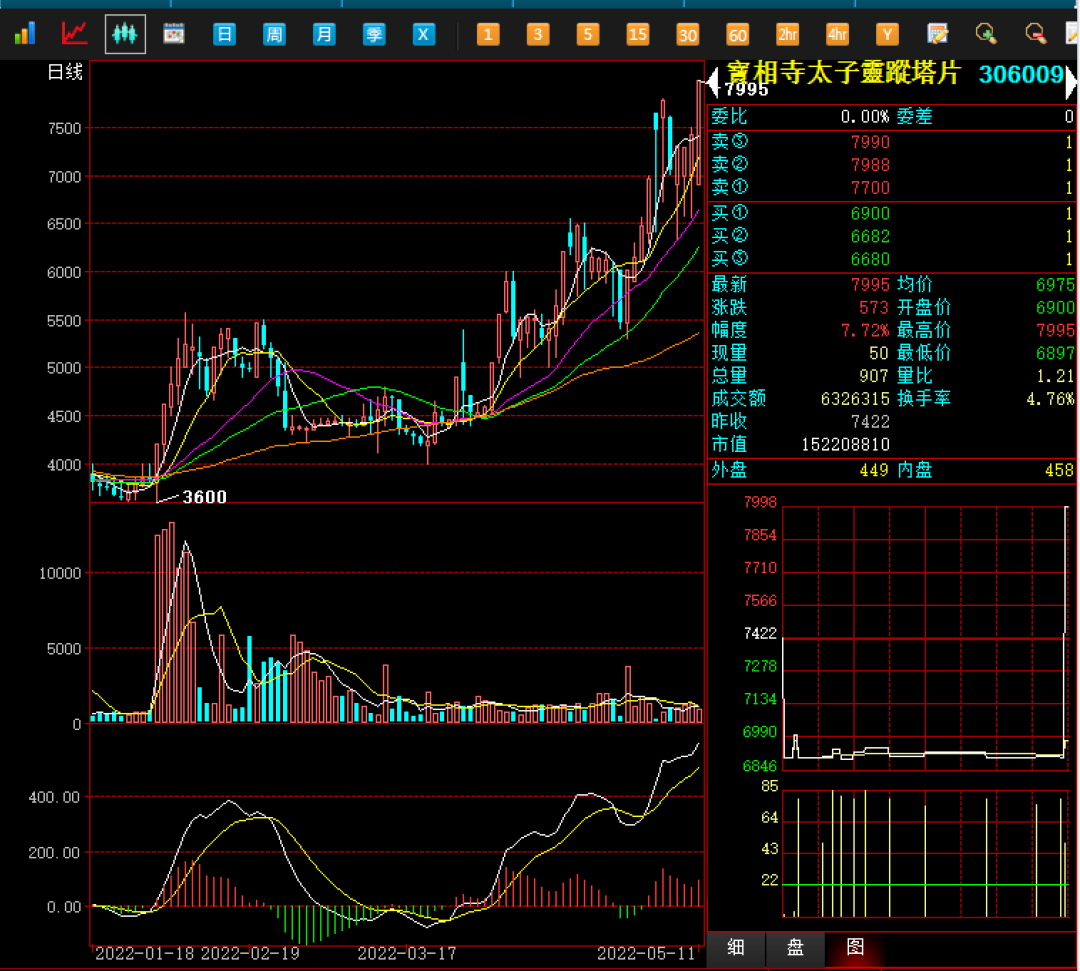Click the intraday chart 7422 baseline label
Viewport: 1080px width, 971px height.
[760, 634]
